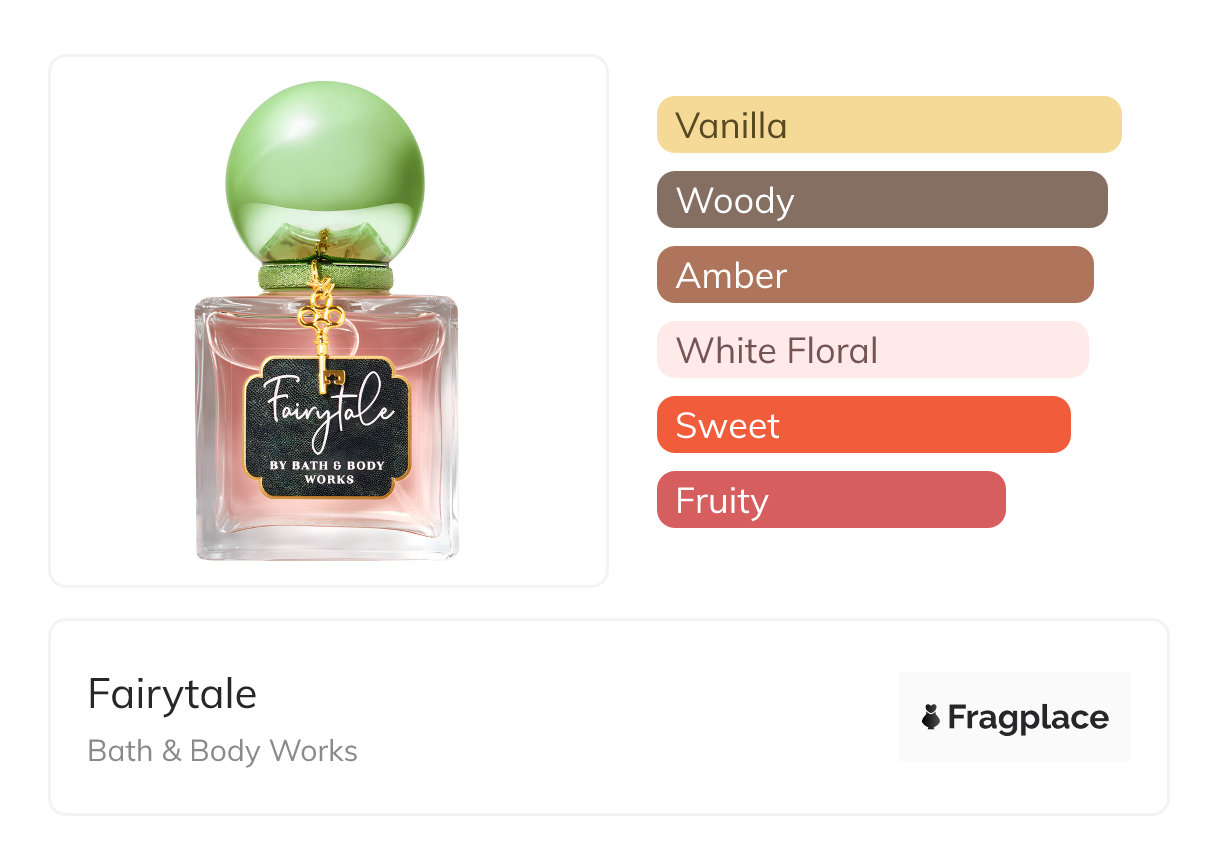The image size is (1218, 864).
Task: Click the clear glass base of the bottle
Action: point(327,545)
